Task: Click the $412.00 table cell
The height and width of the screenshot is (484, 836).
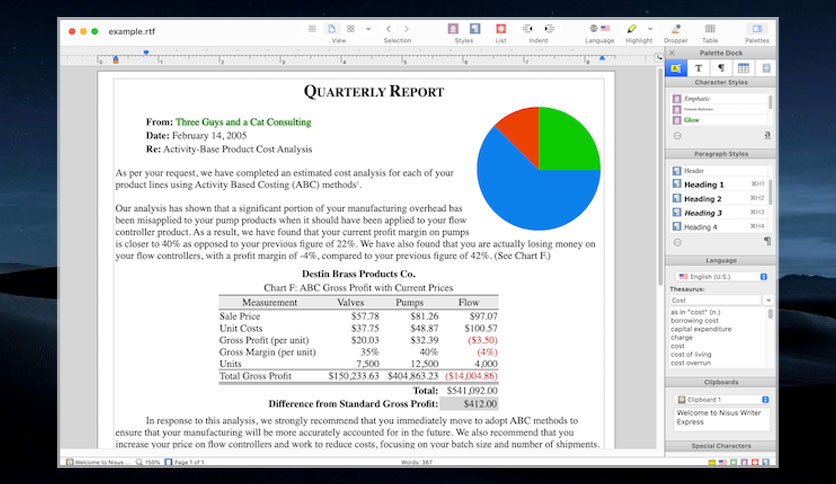Action: click(469, 404)
